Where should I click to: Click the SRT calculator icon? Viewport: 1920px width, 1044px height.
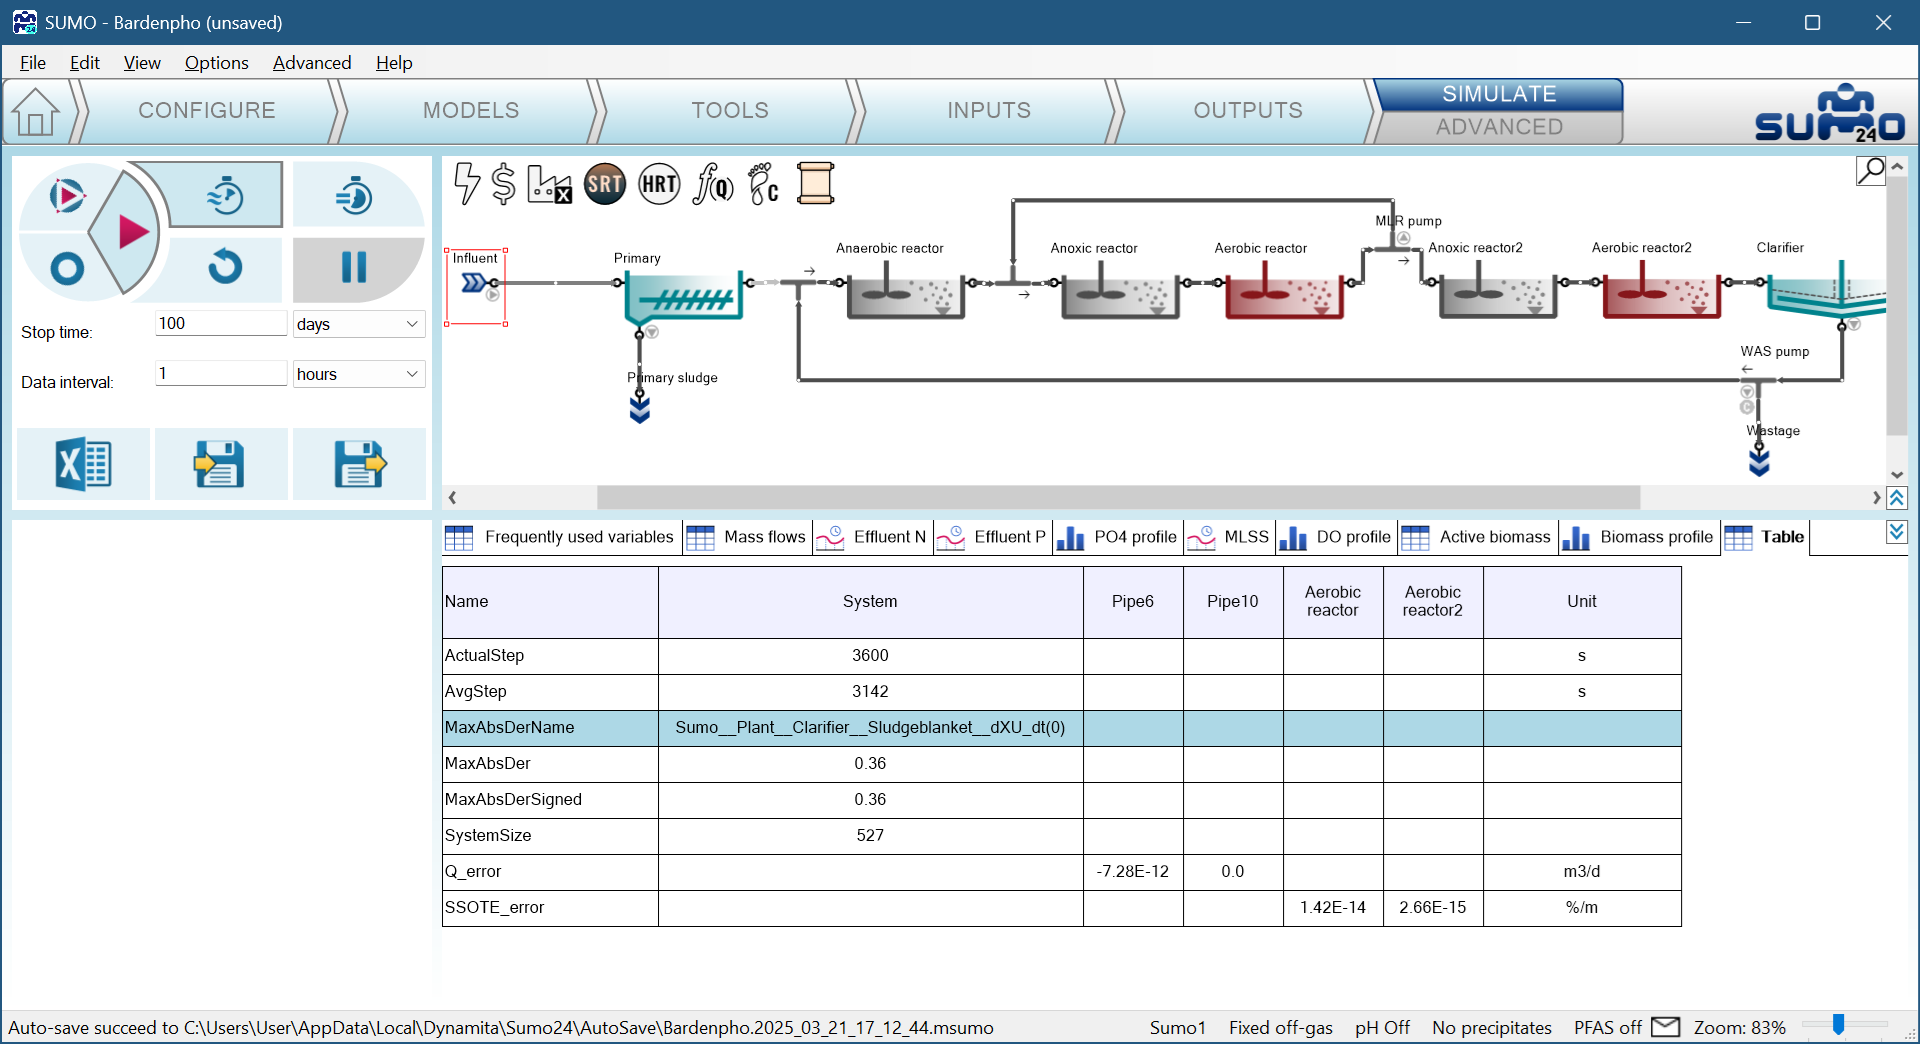point(605,184)
